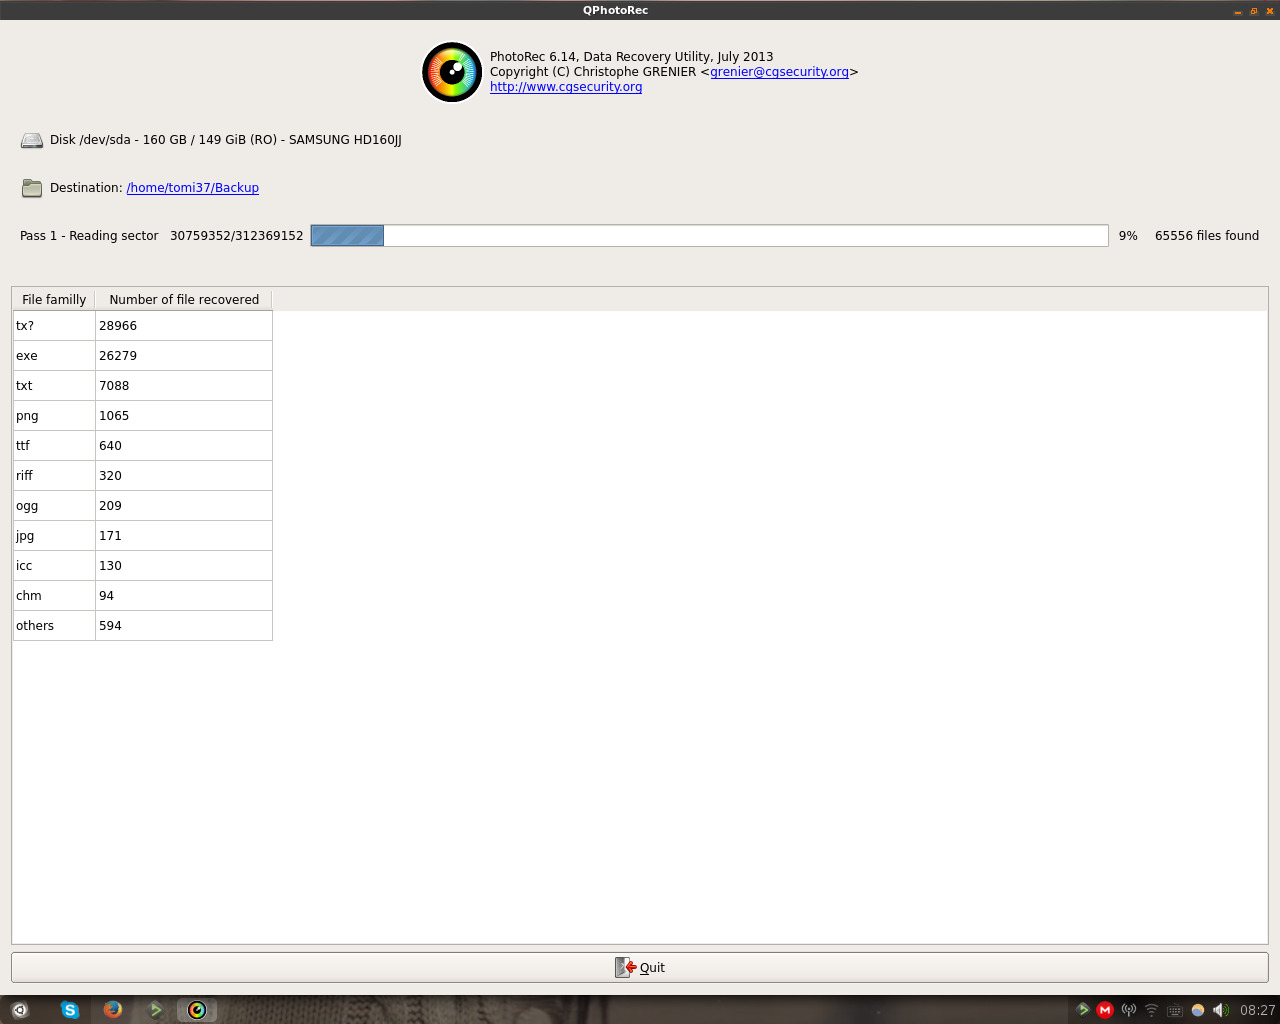Click the 7088 recovered count cell
This screenshot has height=1024, width=1280.
[184, 386]
